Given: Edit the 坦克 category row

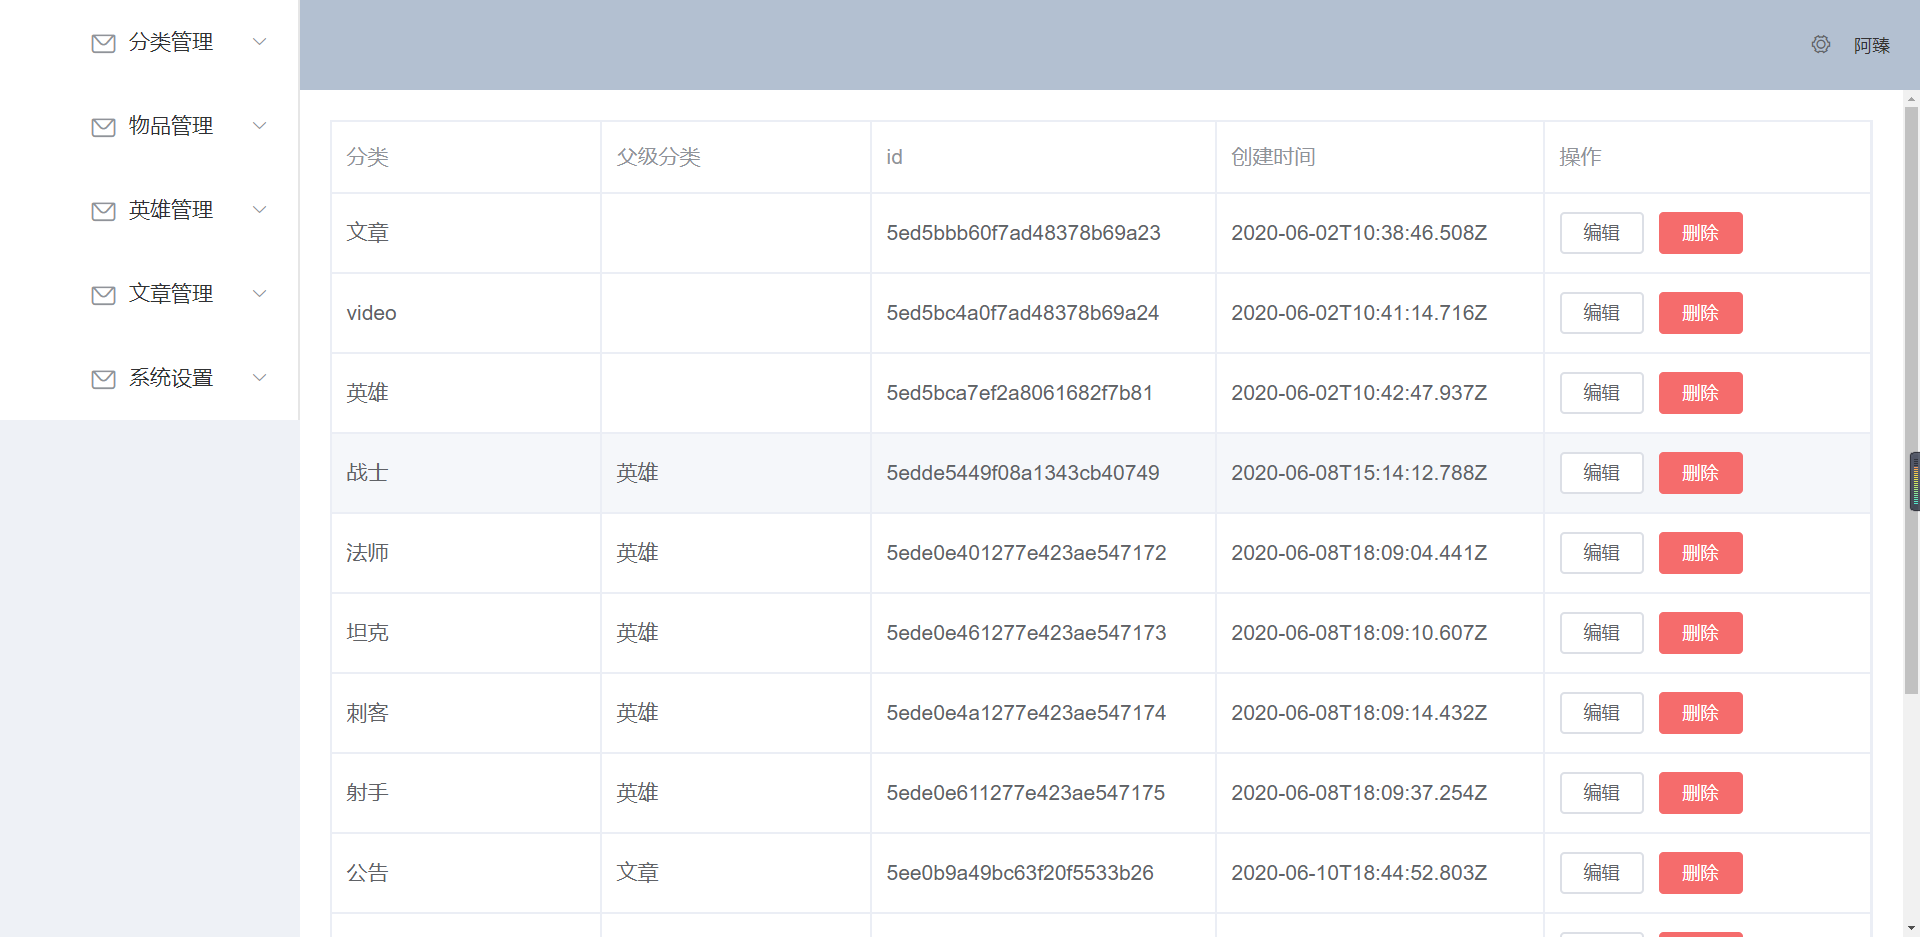Looking at the screenshot, I should pos(1601,633).
